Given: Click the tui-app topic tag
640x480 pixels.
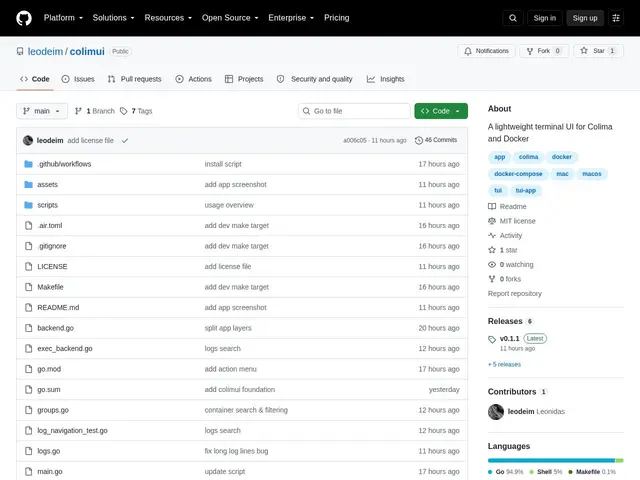Looking at the screenshot, I should pyautogui.click(x=525, y=191).
